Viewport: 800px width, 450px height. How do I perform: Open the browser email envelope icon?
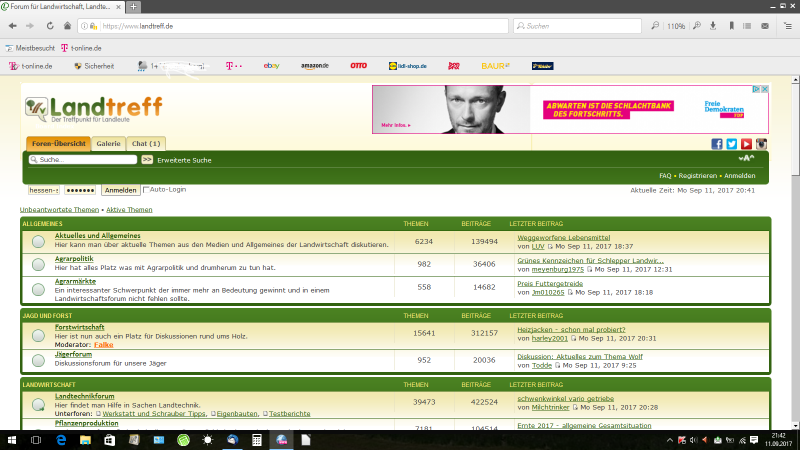click(765, 26)
